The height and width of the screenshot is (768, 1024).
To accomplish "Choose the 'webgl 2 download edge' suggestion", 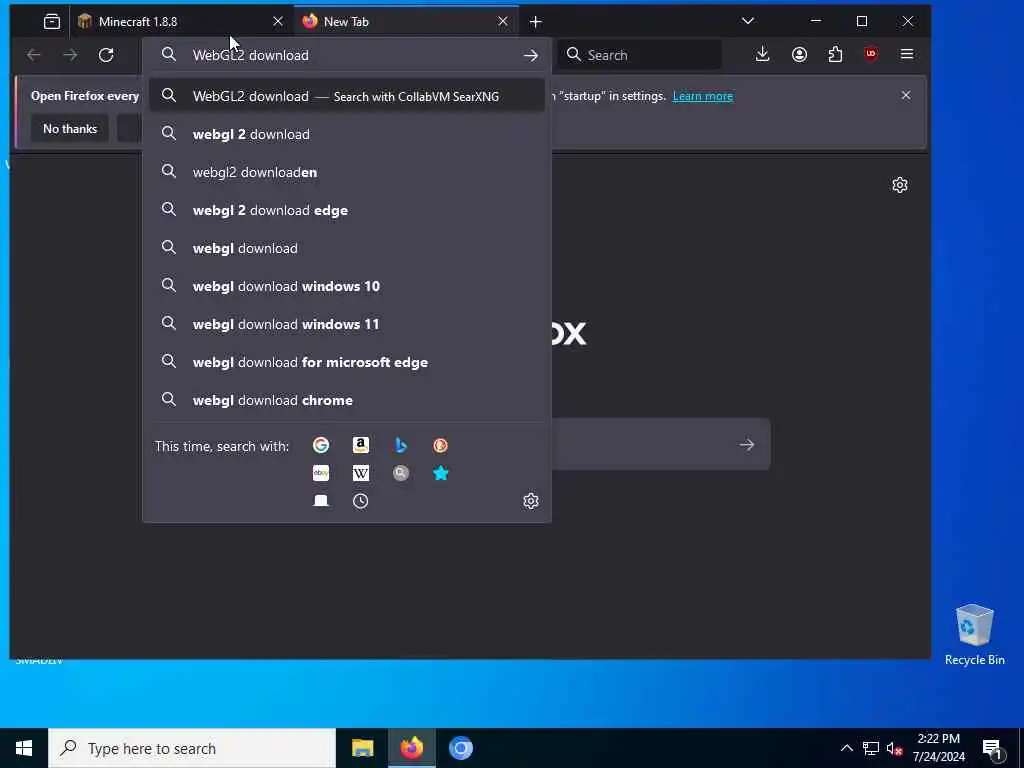I will (347, 210).
